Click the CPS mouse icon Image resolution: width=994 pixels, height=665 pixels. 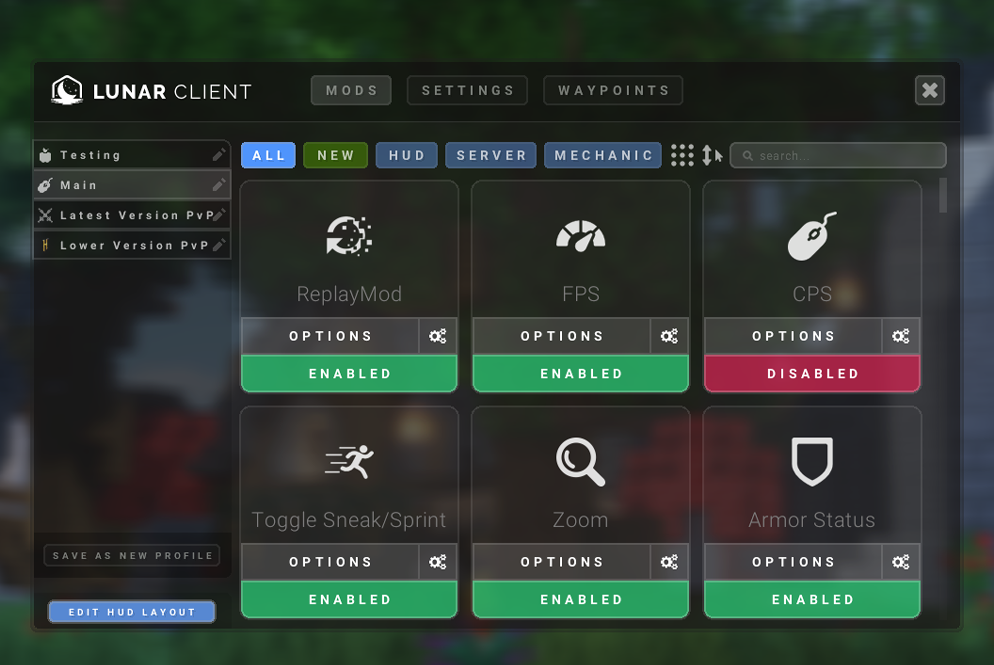click(x=811, y=234)
